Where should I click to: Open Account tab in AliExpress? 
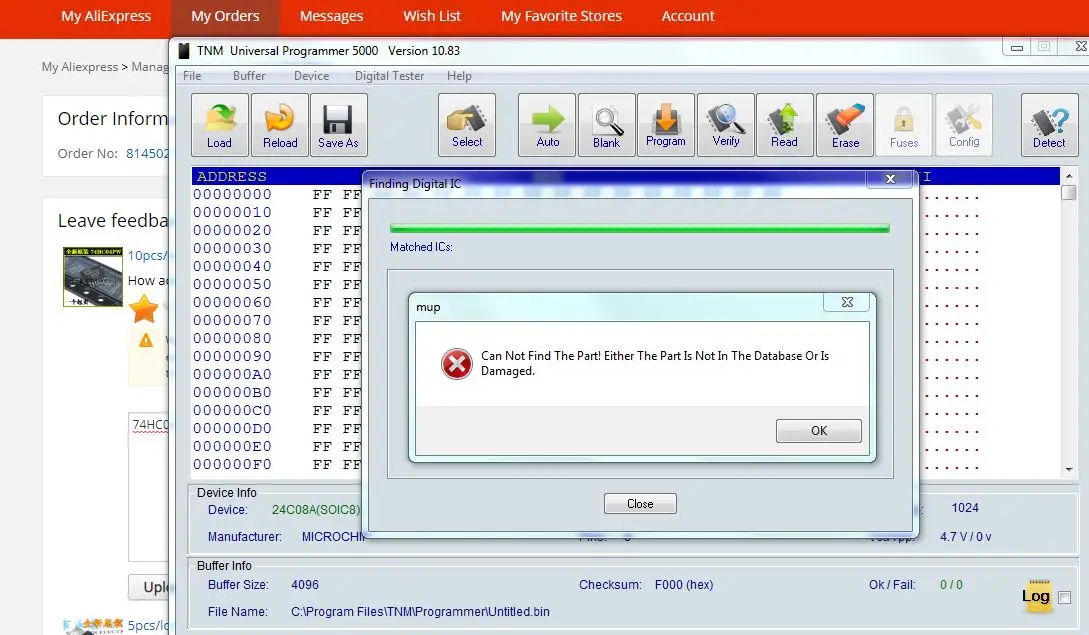(688, 16)
